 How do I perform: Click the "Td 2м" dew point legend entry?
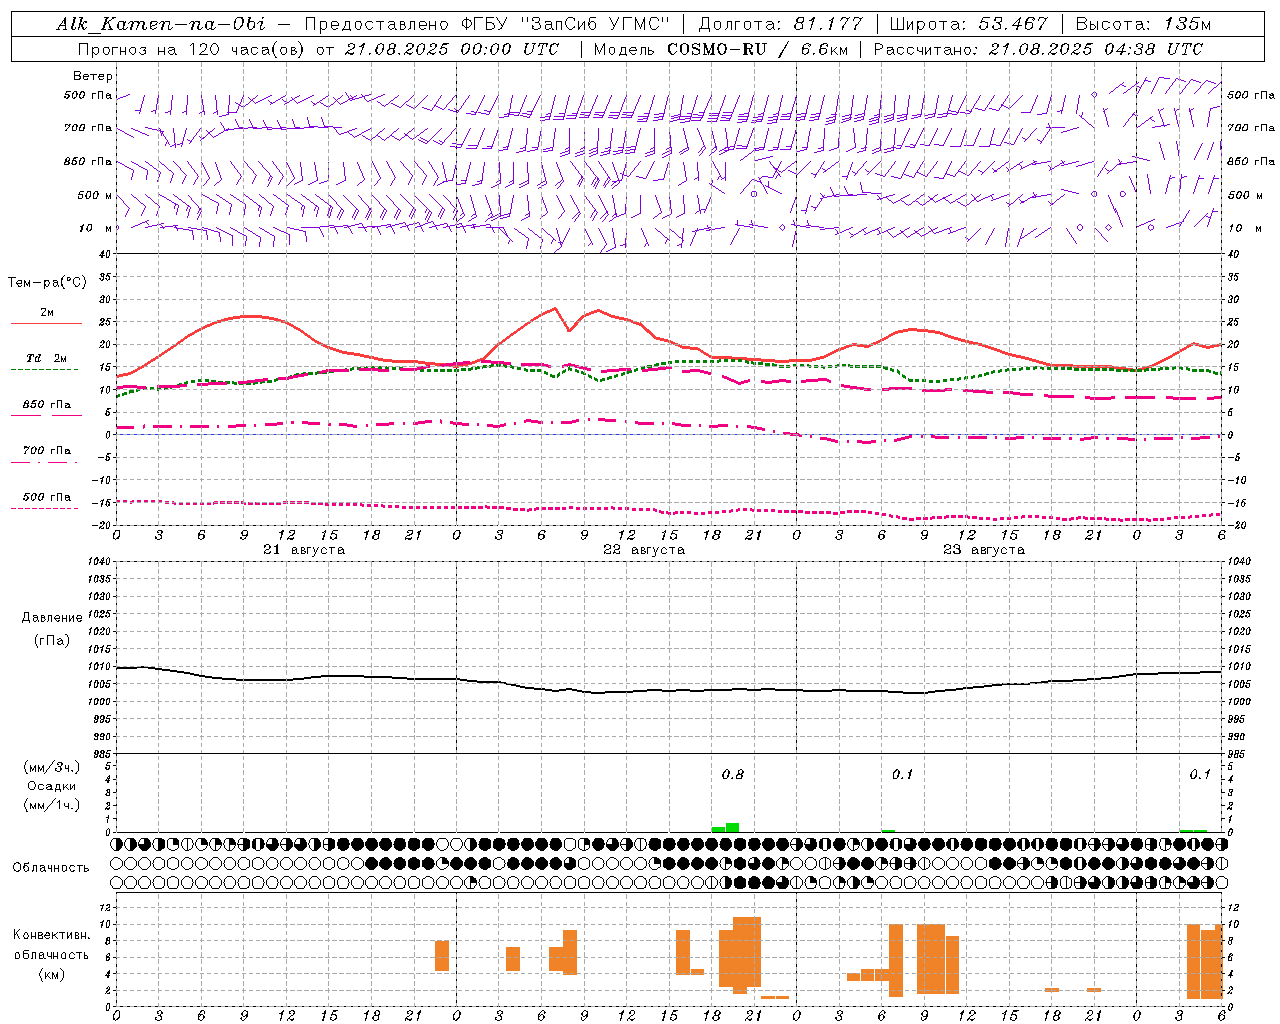46,363
